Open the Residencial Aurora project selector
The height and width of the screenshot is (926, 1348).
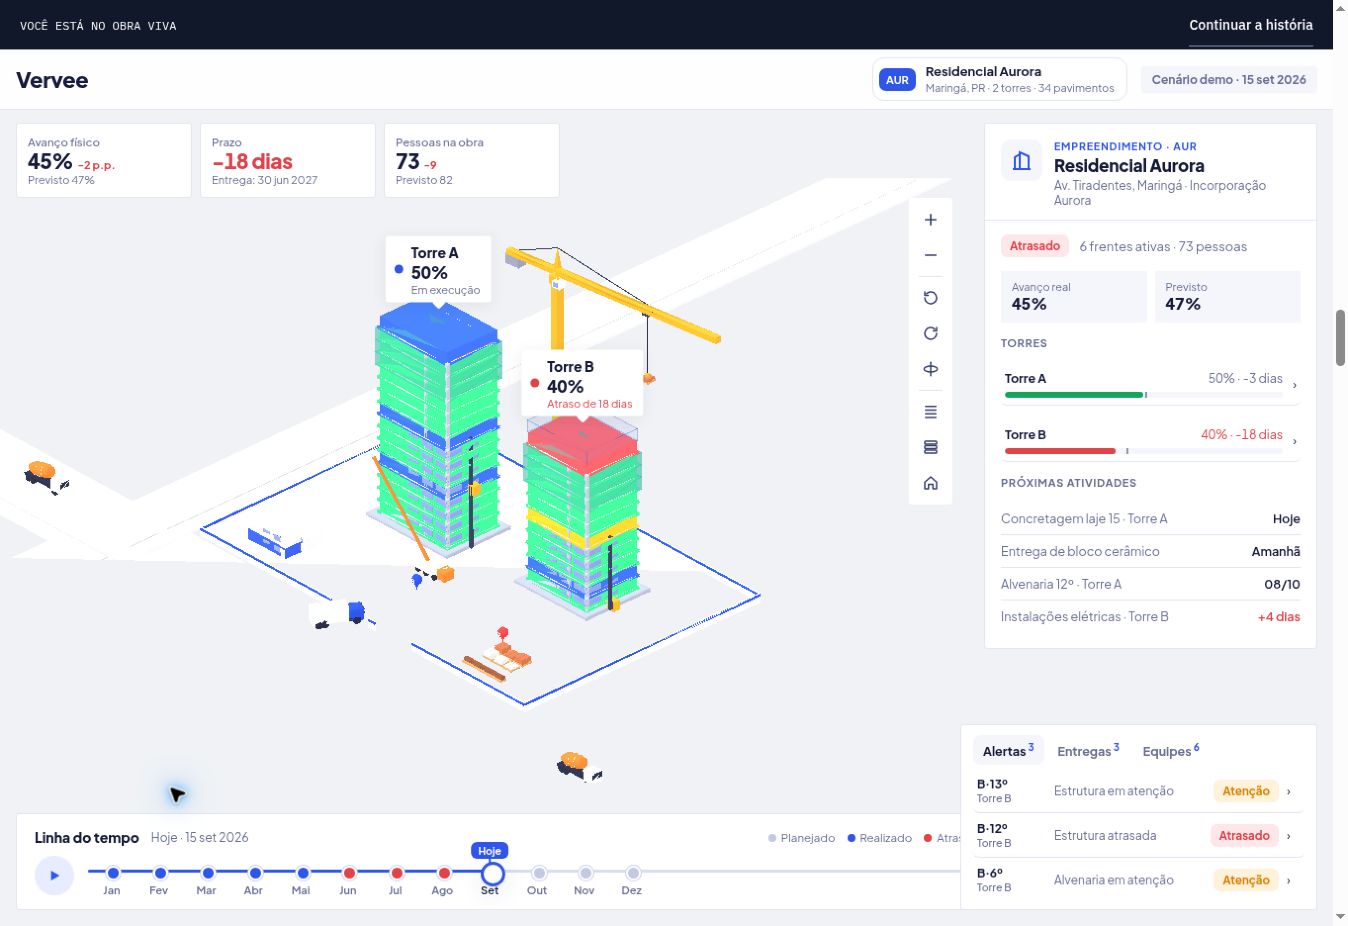coord(999,80)
